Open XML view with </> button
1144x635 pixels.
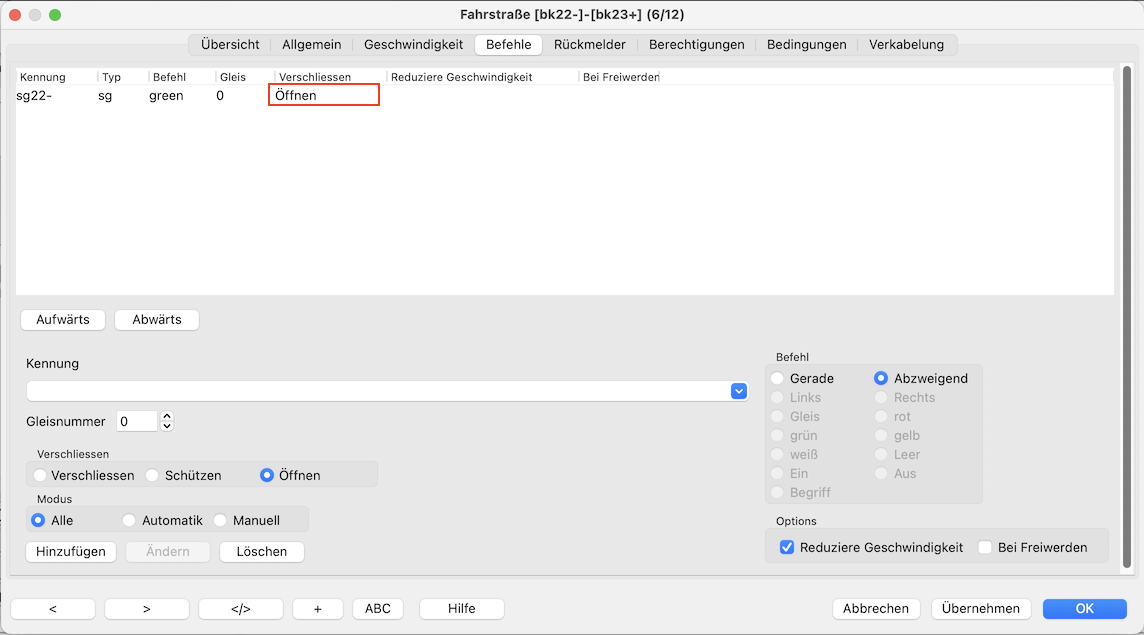click(240, 608)
